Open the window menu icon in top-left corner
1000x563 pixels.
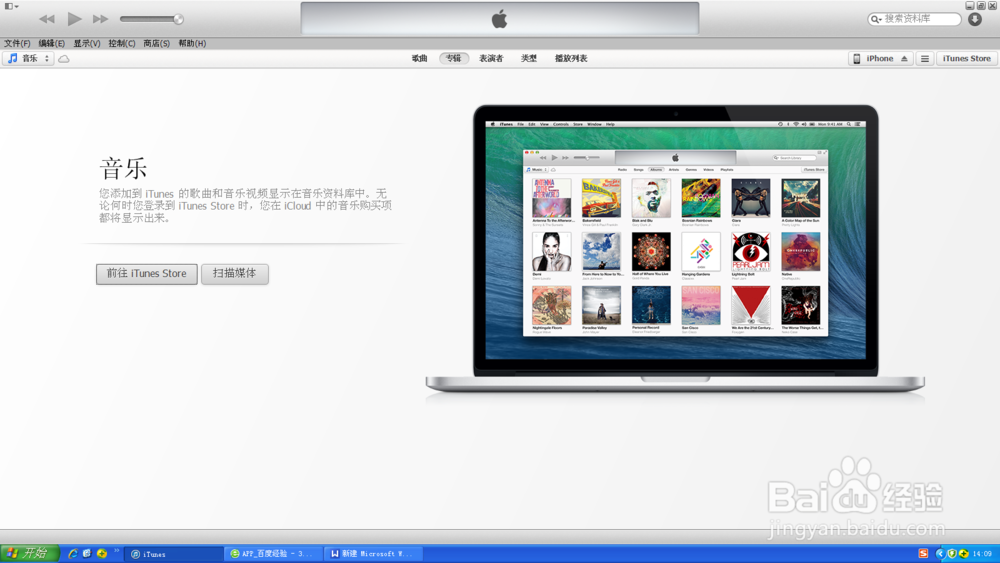point(11,6)
